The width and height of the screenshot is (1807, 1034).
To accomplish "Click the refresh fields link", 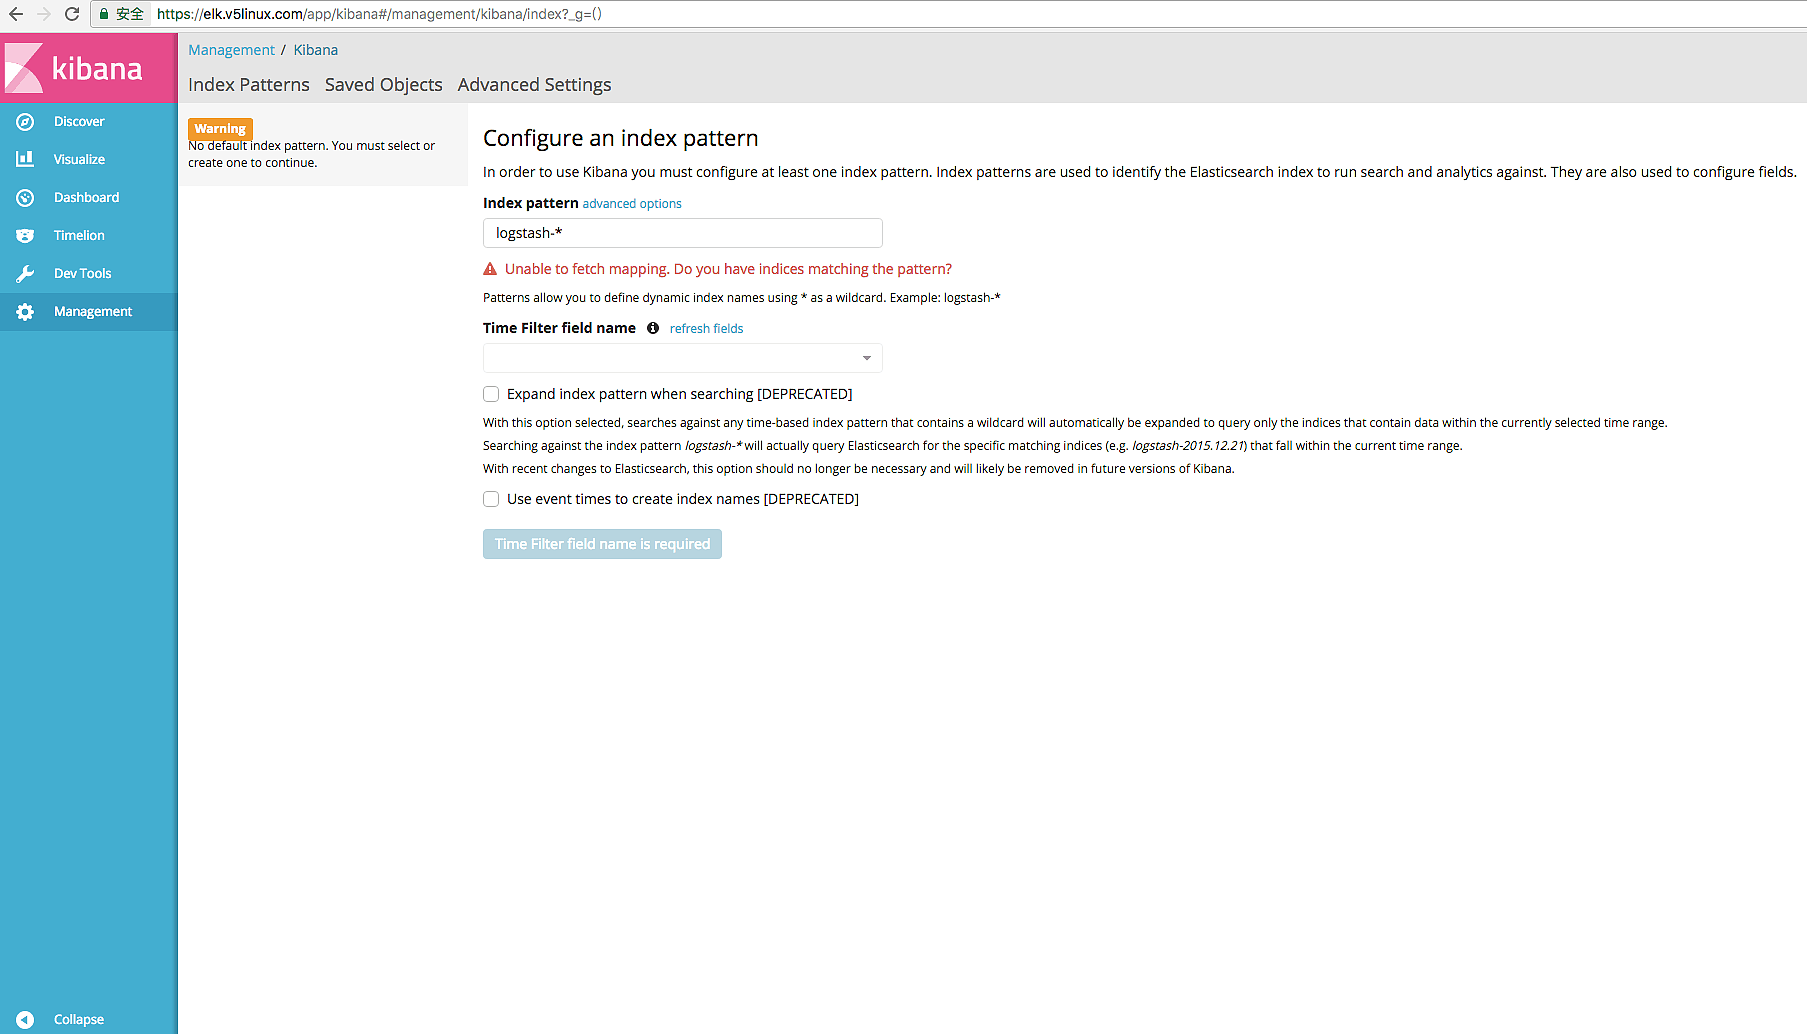I will [706, 329].
